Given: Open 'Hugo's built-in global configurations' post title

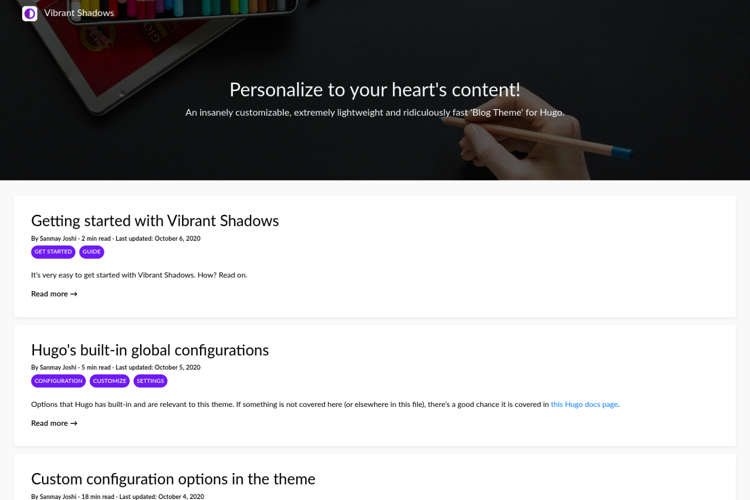Looking at the screenshot, I should pos(150,350).
